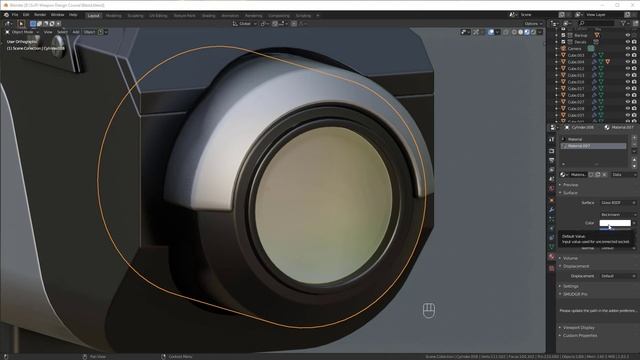Screen dimensions: 640x360
Task: Switch to the Animation workspace tab
Action: coord(230,16)
